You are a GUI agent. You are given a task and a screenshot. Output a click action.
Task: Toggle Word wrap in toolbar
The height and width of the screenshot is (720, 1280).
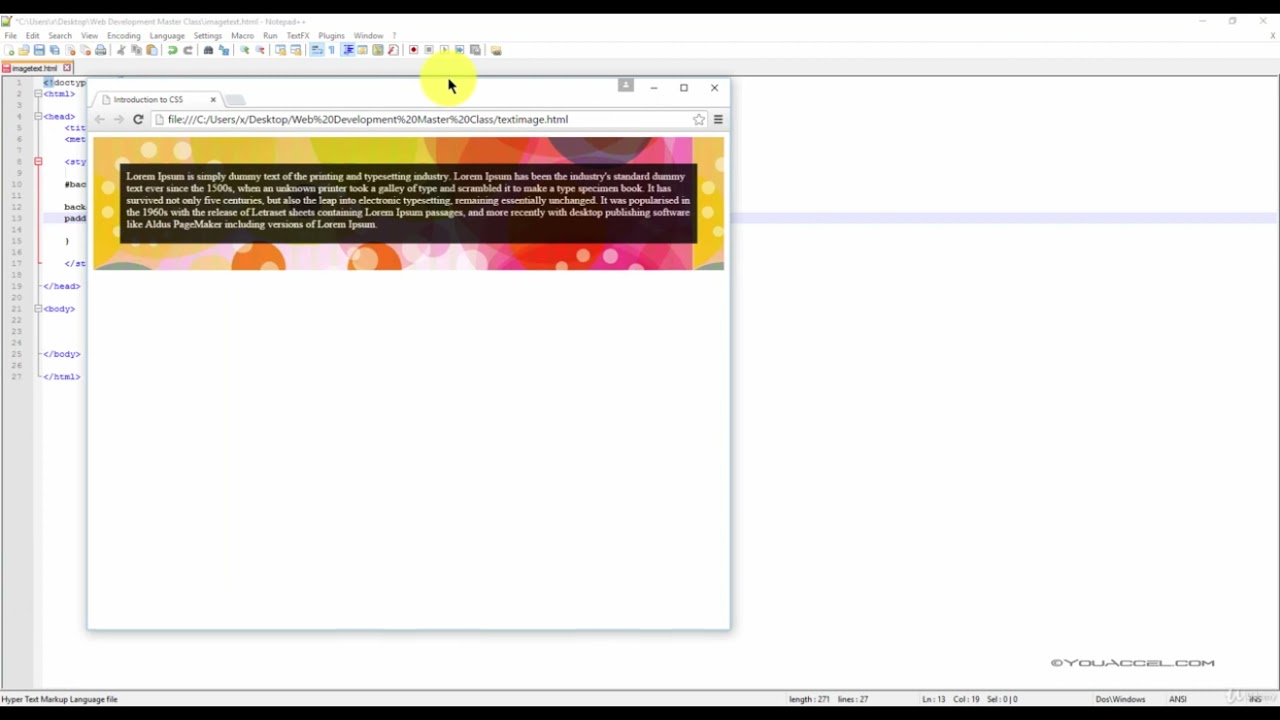(x=317, y=50)
